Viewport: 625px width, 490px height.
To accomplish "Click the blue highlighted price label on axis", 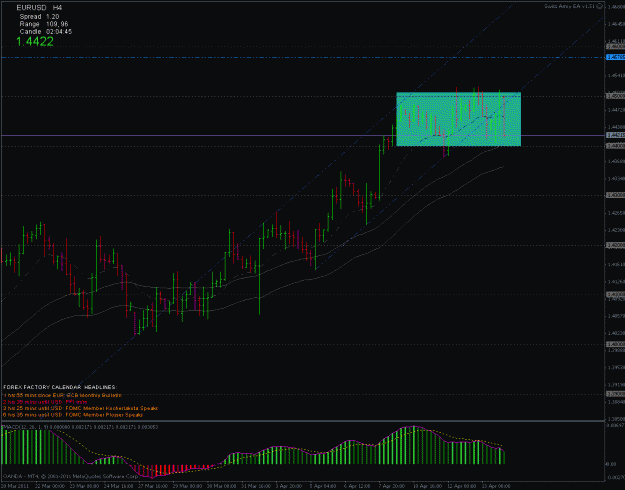I will [615, 57].
